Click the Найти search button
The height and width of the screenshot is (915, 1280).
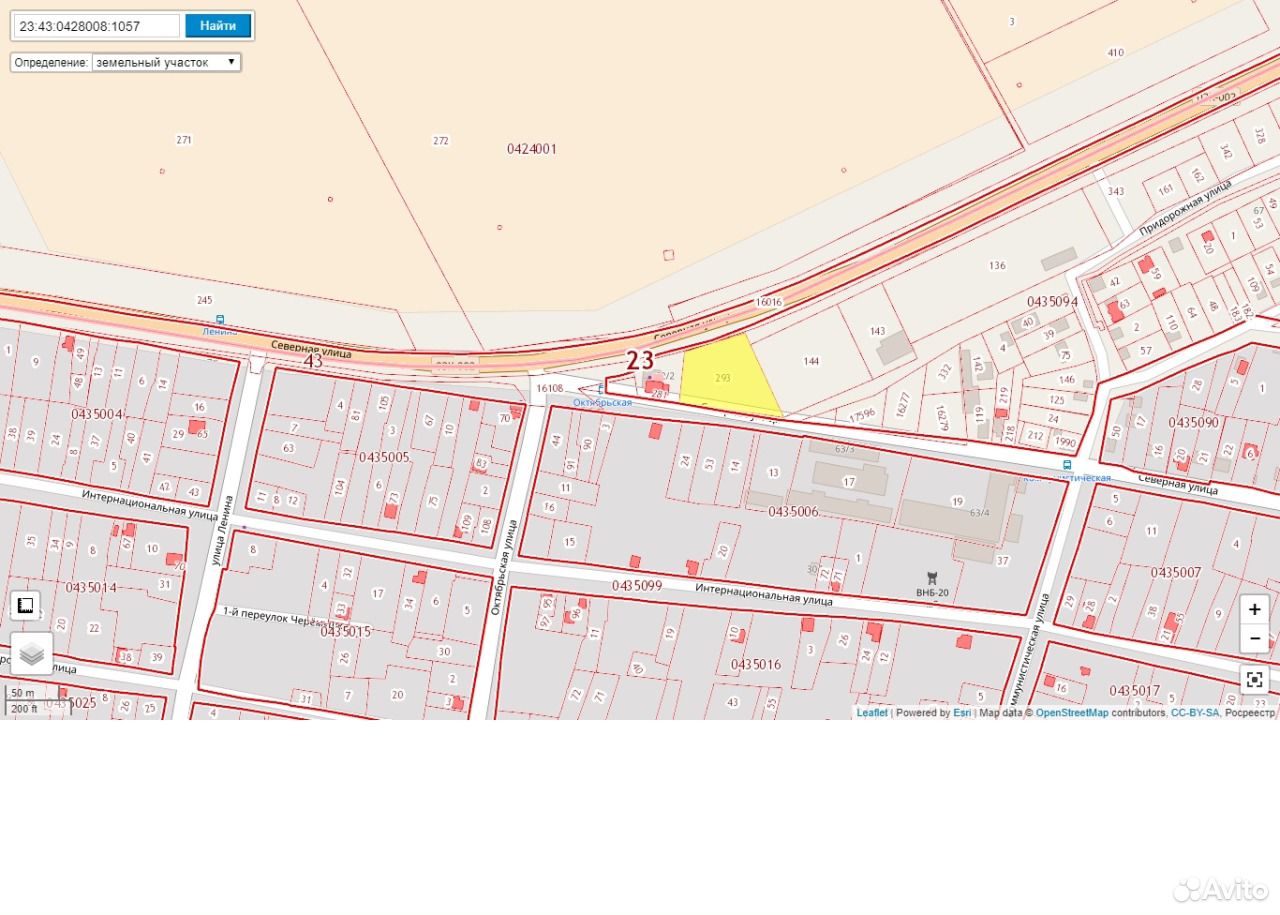[218, 26]
